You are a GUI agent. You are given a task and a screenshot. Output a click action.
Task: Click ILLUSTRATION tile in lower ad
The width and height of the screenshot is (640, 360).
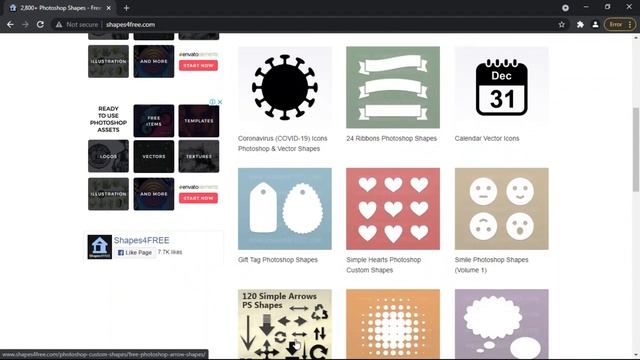(108, 194)
